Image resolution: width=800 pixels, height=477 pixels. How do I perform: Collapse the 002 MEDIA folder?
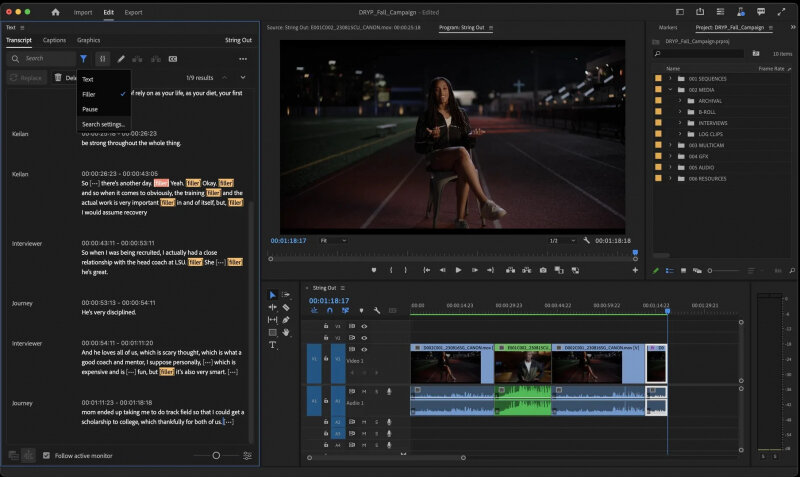coord(670,89)
